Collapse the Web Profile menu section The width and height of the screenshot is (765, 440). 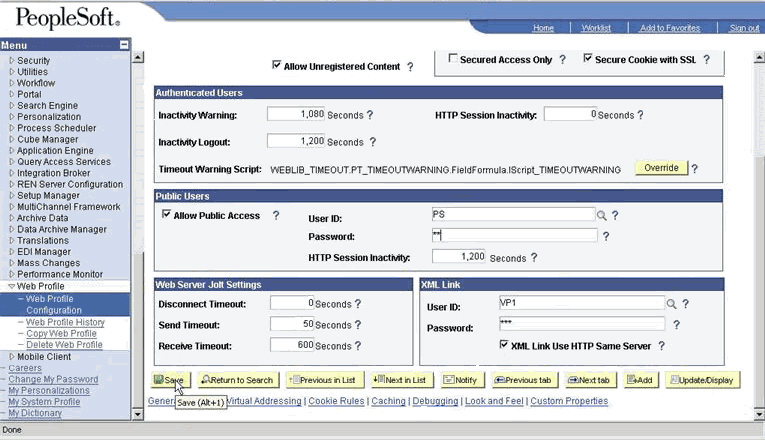[x=12, y=286]
